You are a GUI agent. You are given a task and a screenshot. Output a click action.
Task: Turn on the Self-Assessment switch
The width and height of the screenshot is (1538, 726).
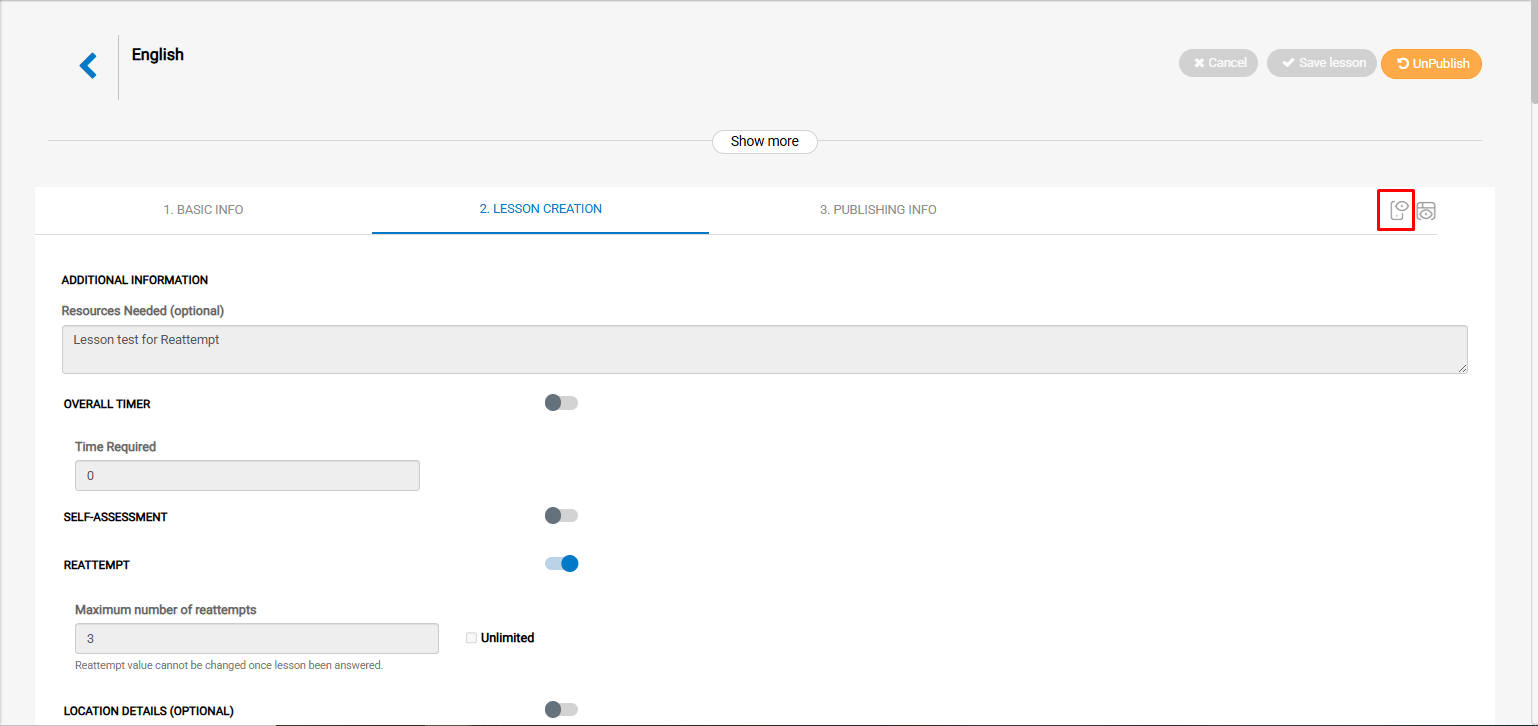pyautogui.click(x=561, y=516)
